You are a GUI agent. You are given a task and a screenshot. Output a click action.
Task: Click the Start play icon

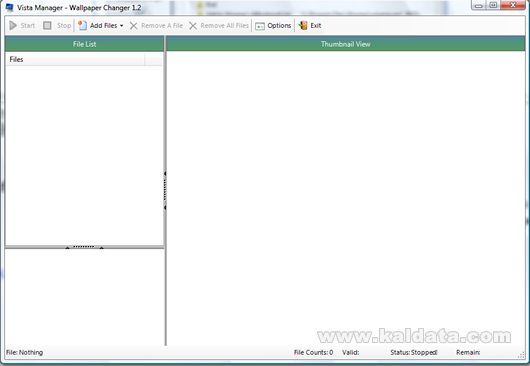(x=13, y=25)
